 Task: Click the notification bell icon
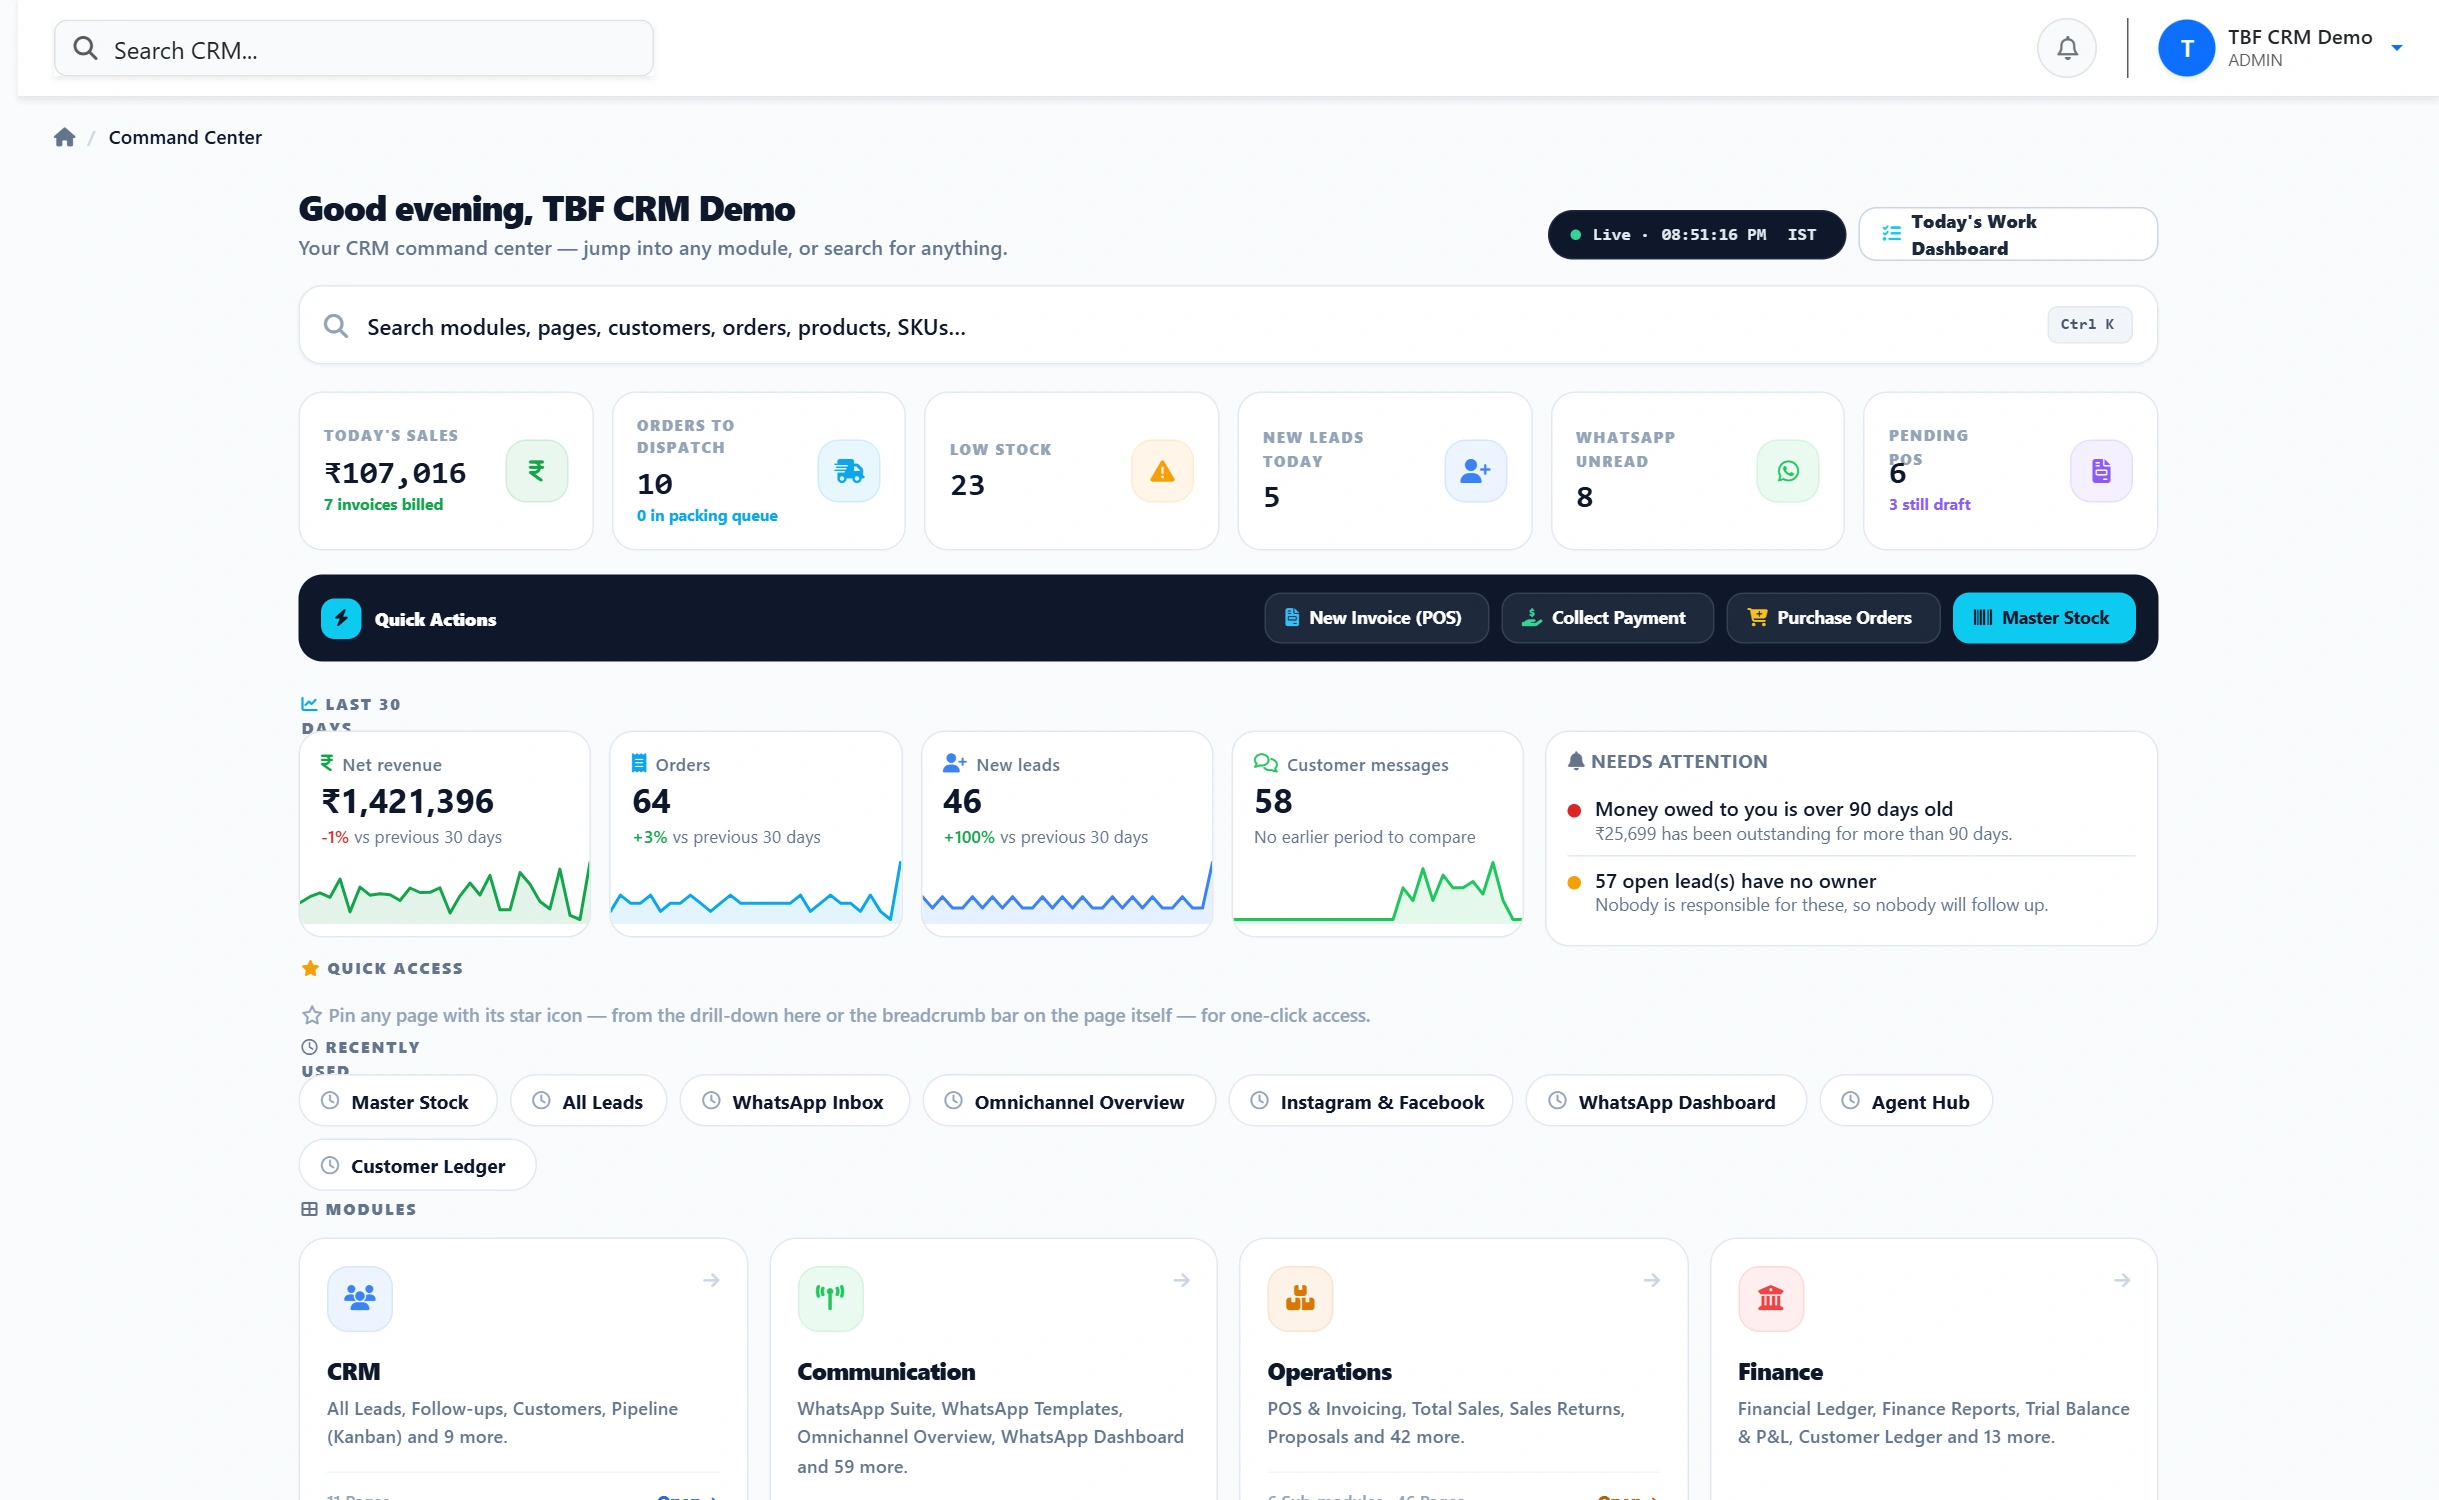point(2067,48)
